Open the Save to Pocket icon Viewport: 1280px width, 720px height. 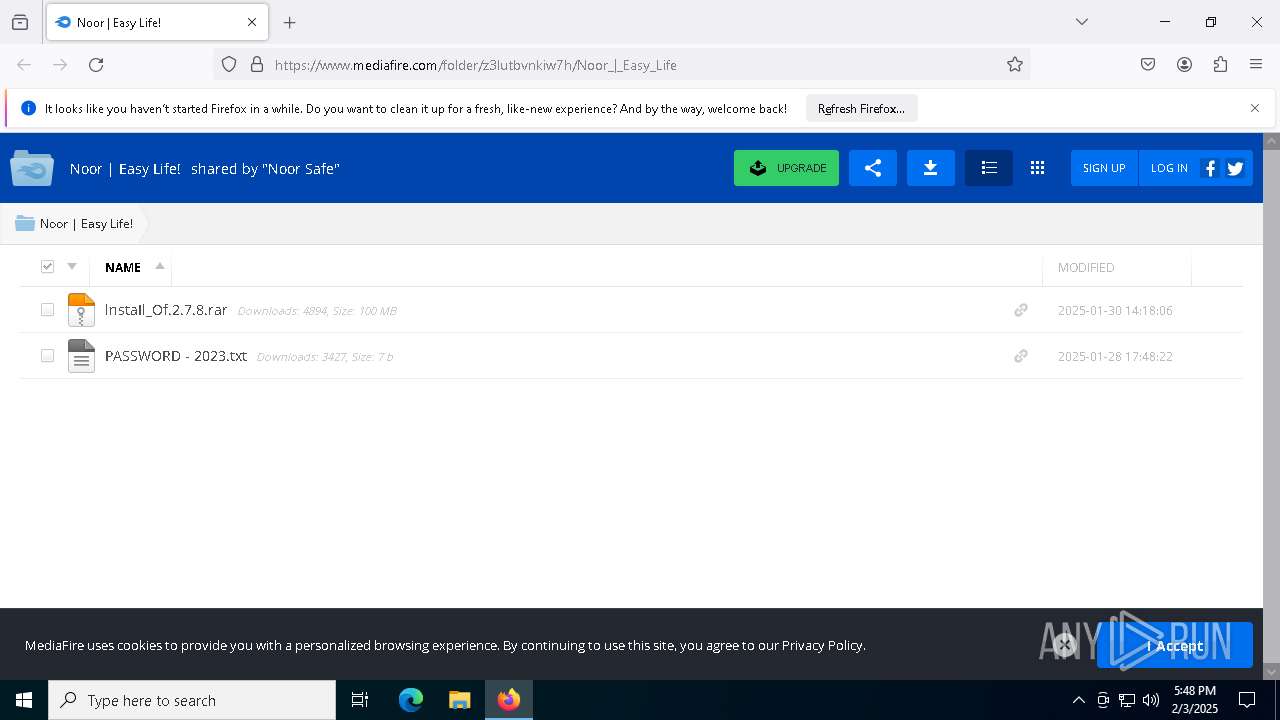tap(1148, 65)
